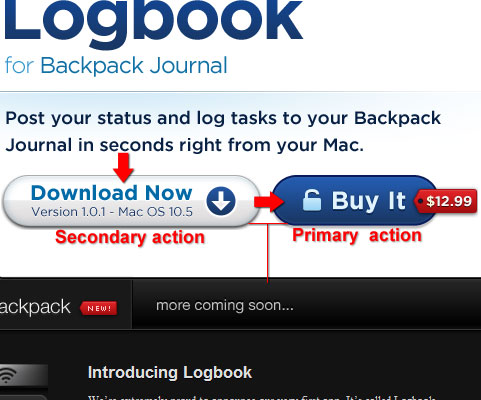Click the "Secondary action" red label
Viewport: 481px width, 400px height.
point(130,237)
